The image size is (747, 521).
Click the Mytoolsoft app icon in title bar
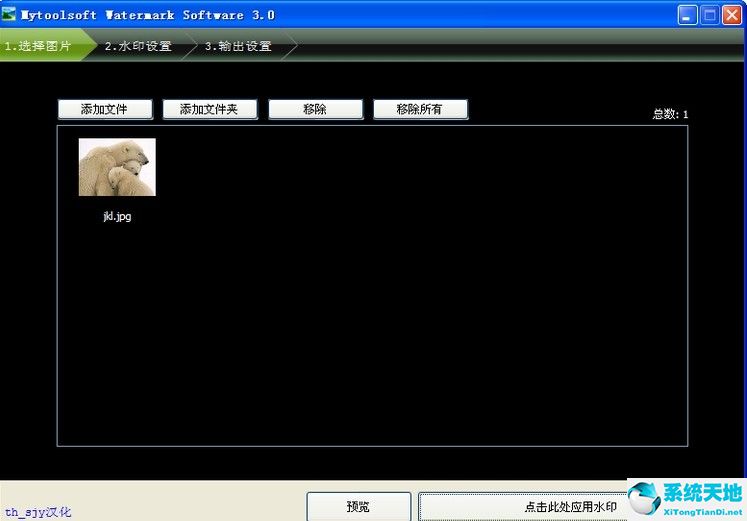(10, 15)
